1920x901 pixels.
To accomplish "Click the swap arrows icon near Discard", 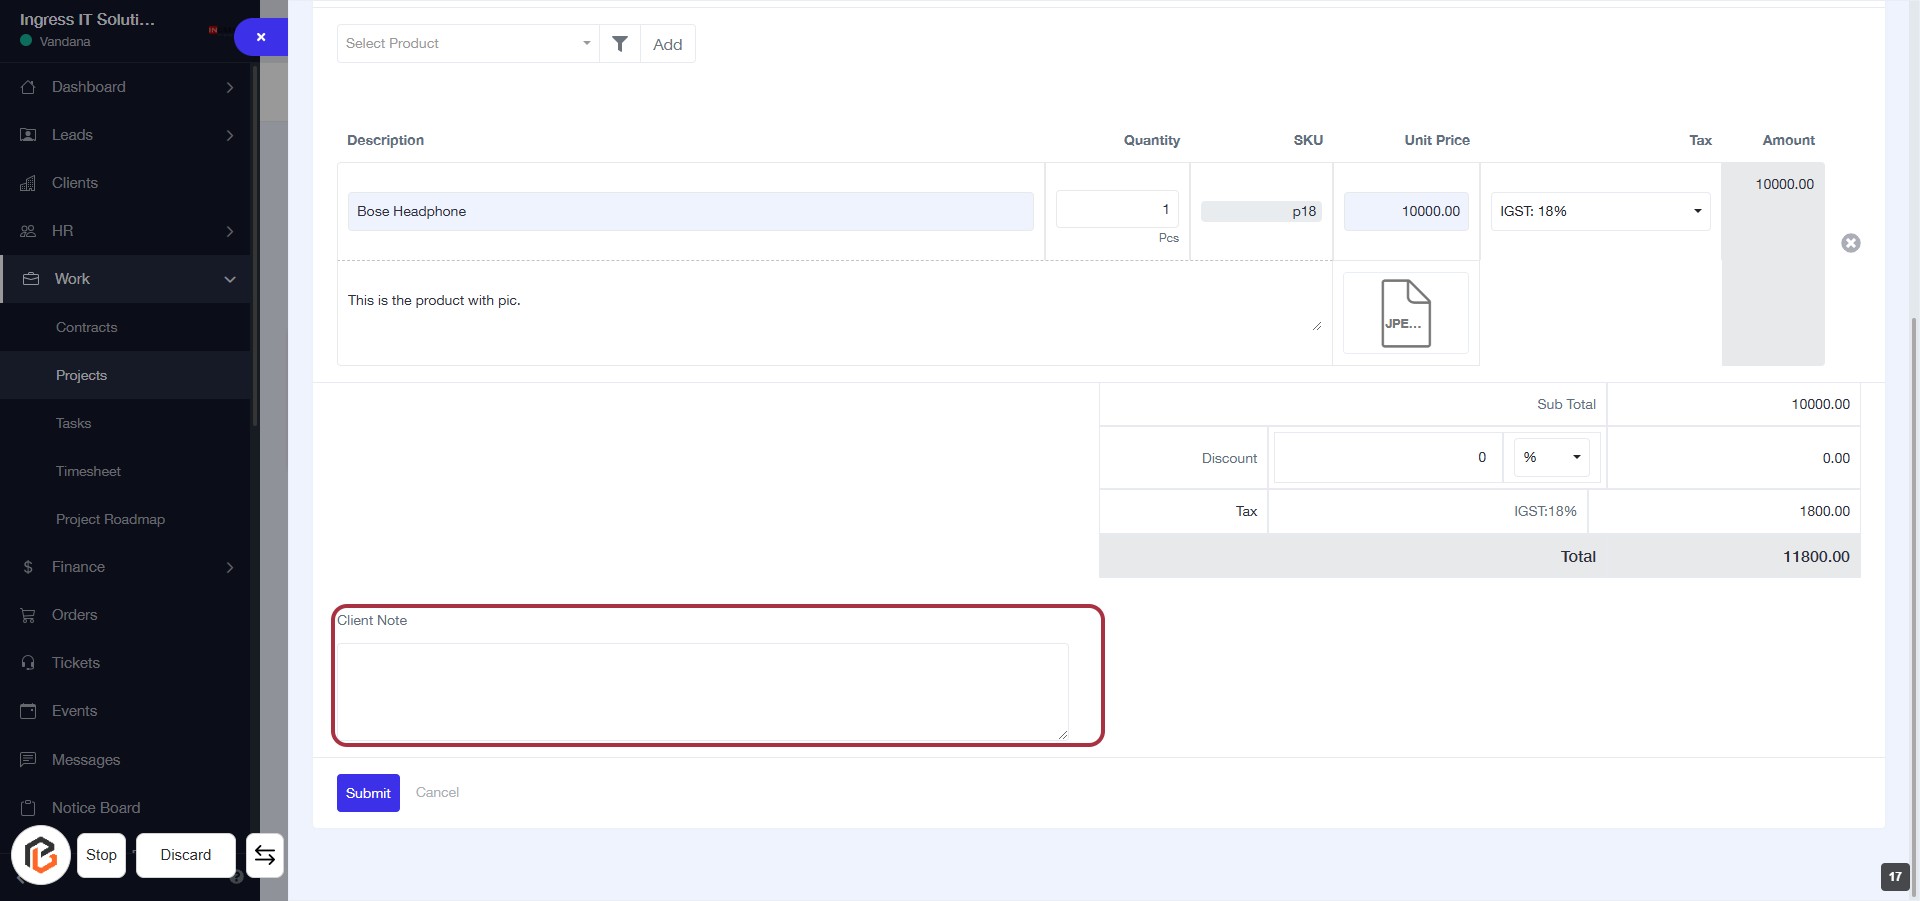I will tap(265, 855).
